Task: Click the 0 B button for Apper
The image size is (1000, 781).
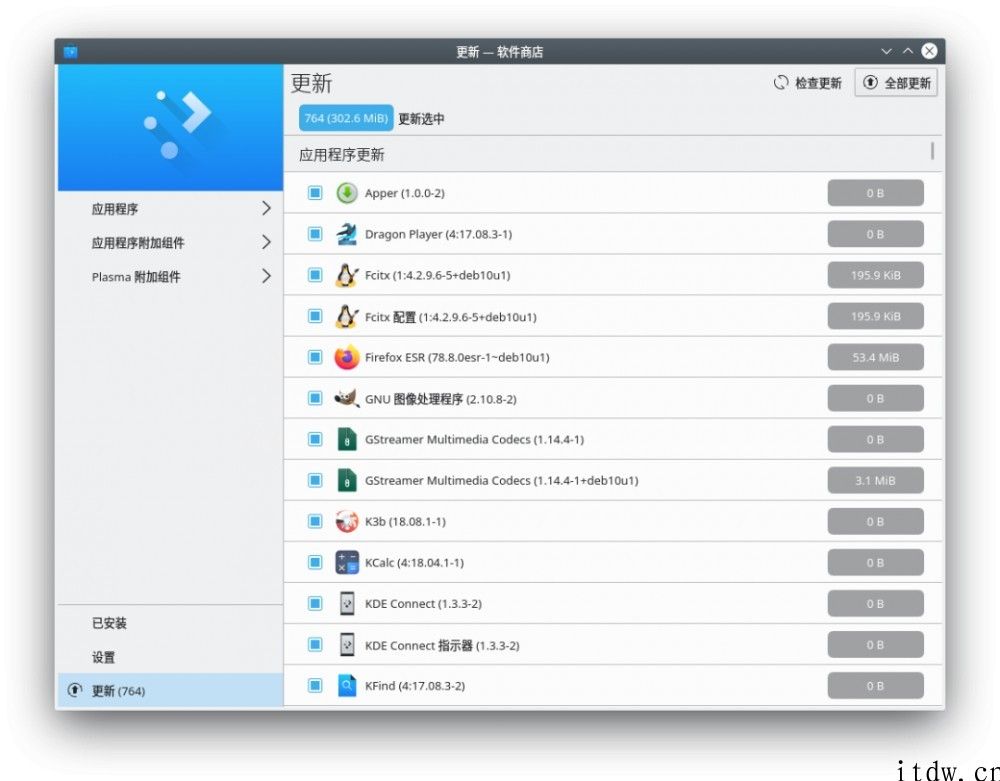Action: coord(875,193)
